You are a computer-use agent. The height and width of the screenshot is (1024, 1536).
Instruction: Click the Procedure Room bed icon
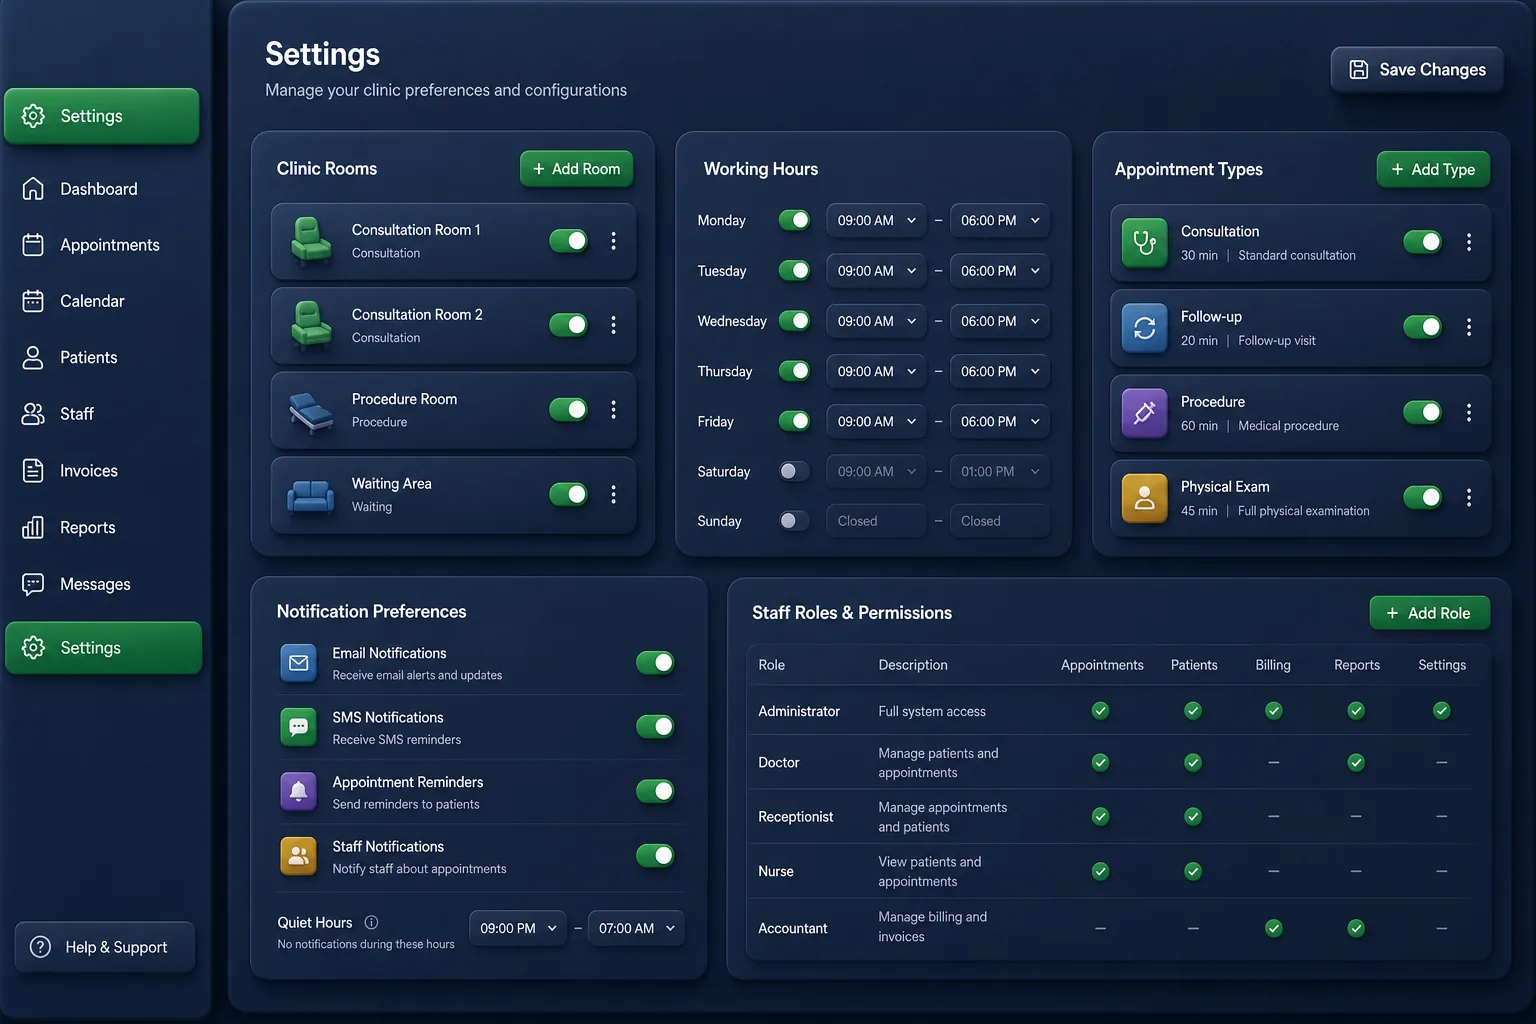tap(311, 411)
